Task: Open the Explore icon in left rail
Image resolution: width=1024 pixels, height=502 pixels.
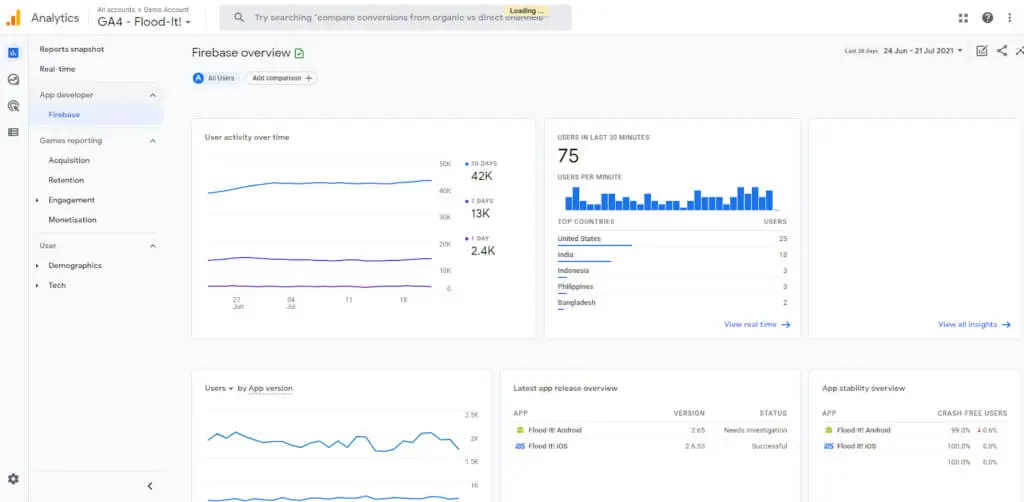Action: [x=13, y=80]
